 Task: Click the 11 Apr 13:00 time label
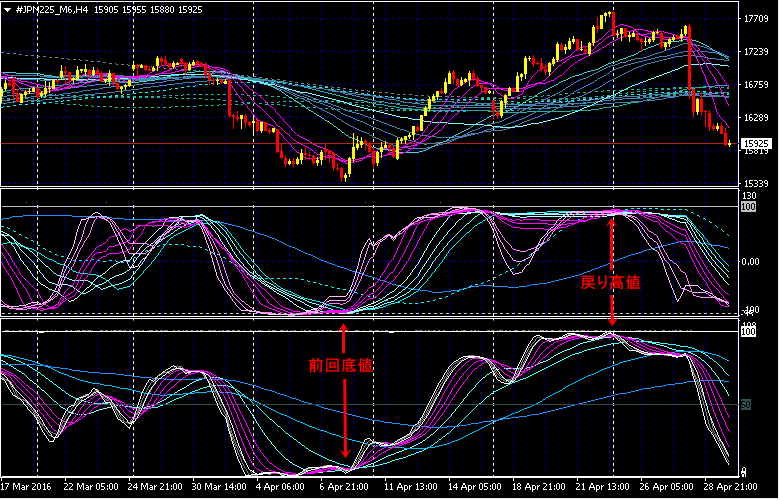point(410,486)
